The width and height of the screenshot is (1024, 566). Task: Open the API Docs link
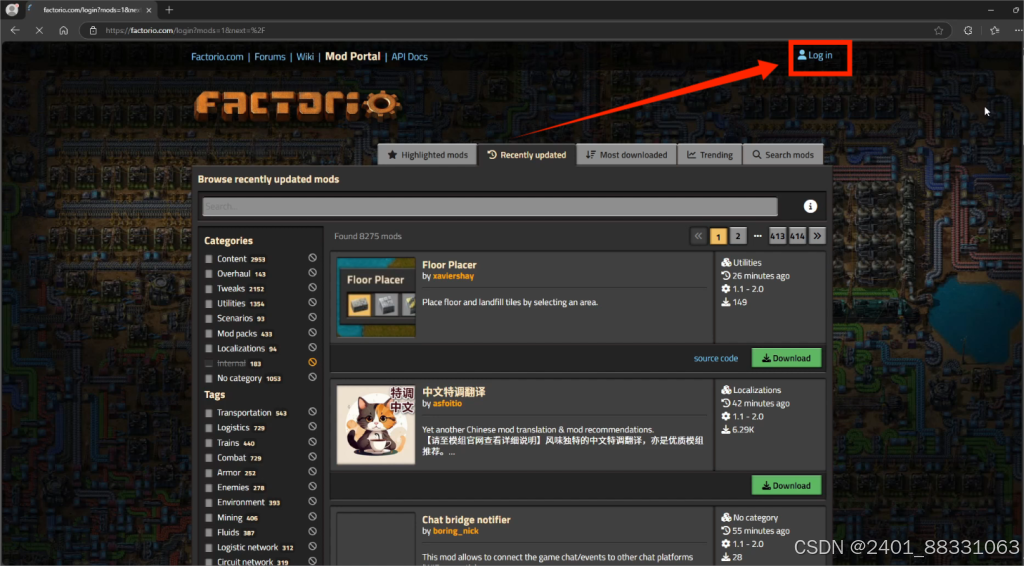tap(409, 57)
